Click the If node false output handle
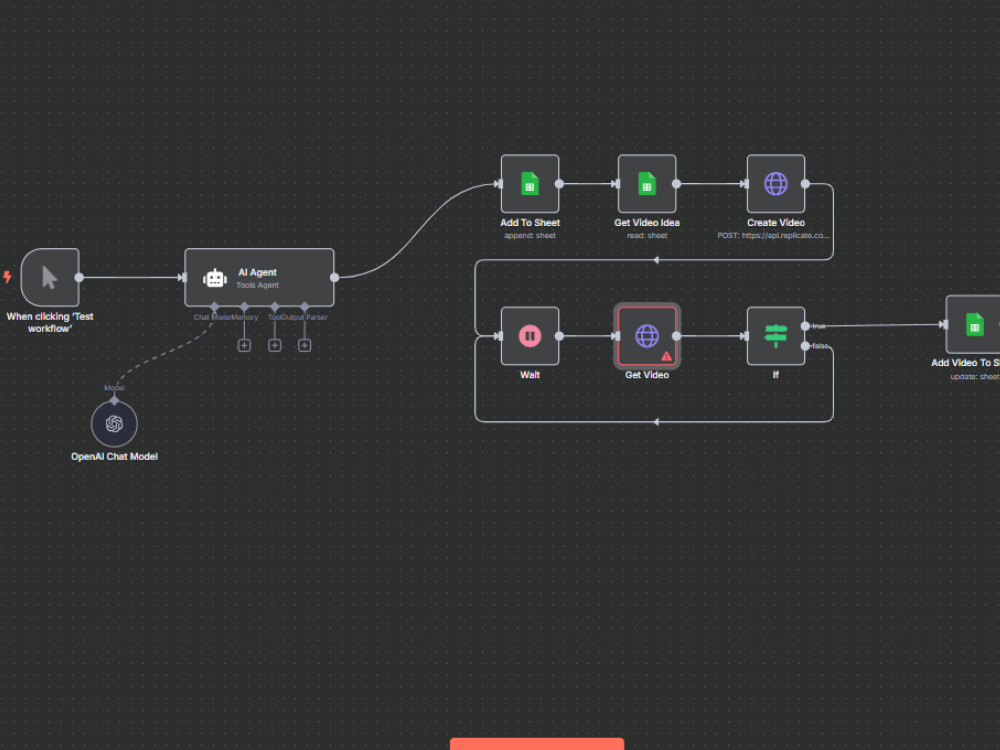The width and height of the screenshot is (1000, 750). click(x=805, y=346)
